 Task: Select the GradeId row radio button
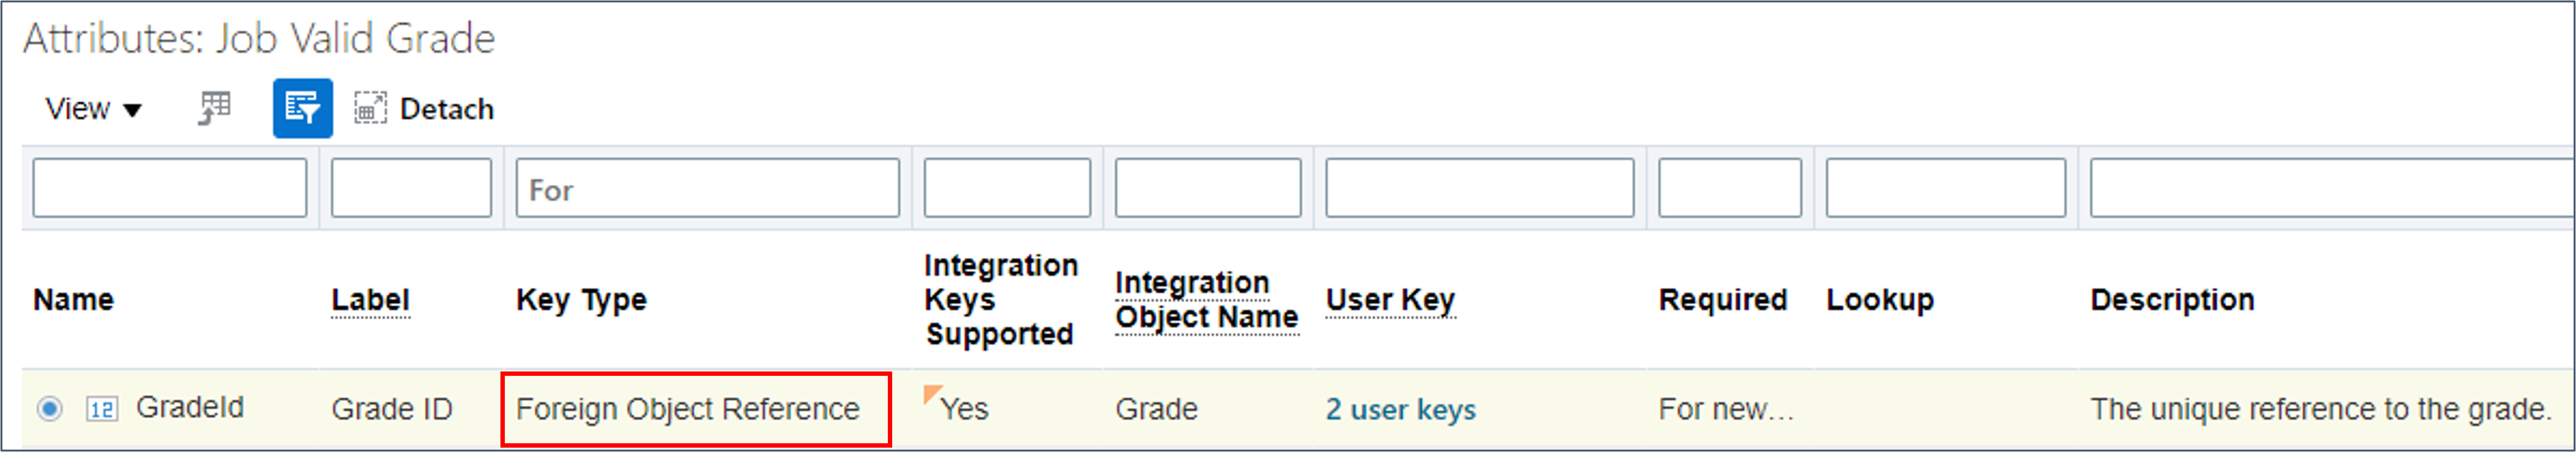tap(49, 408)
